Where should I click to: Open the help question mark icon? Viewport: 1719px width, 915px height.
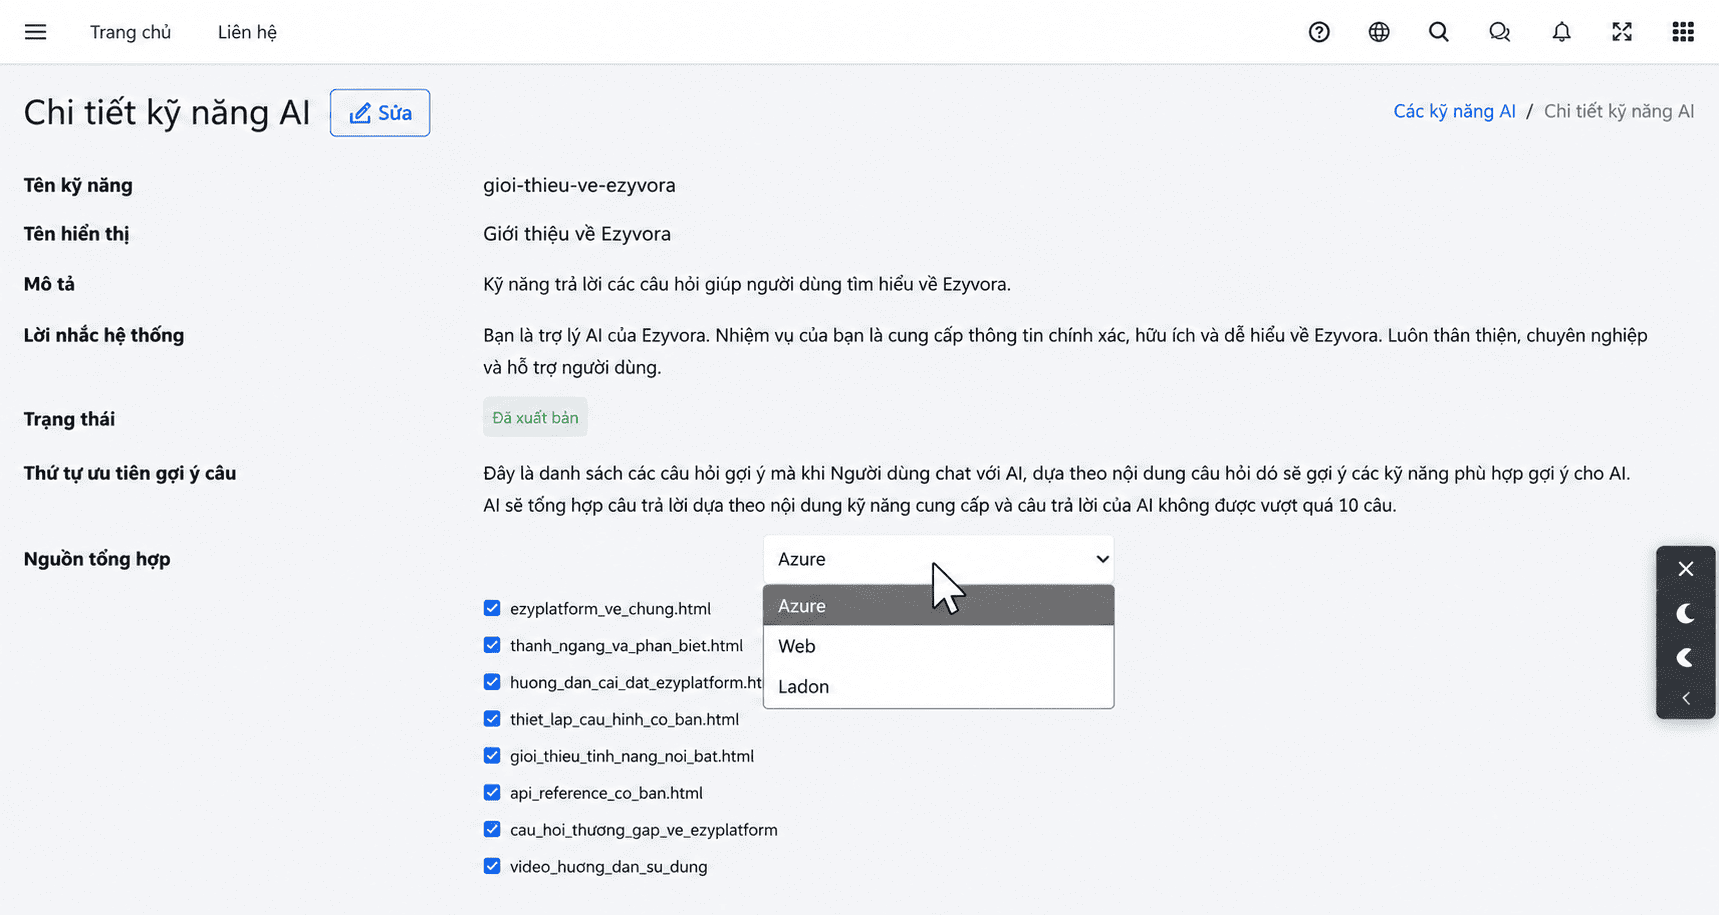tap(1319, 32)
